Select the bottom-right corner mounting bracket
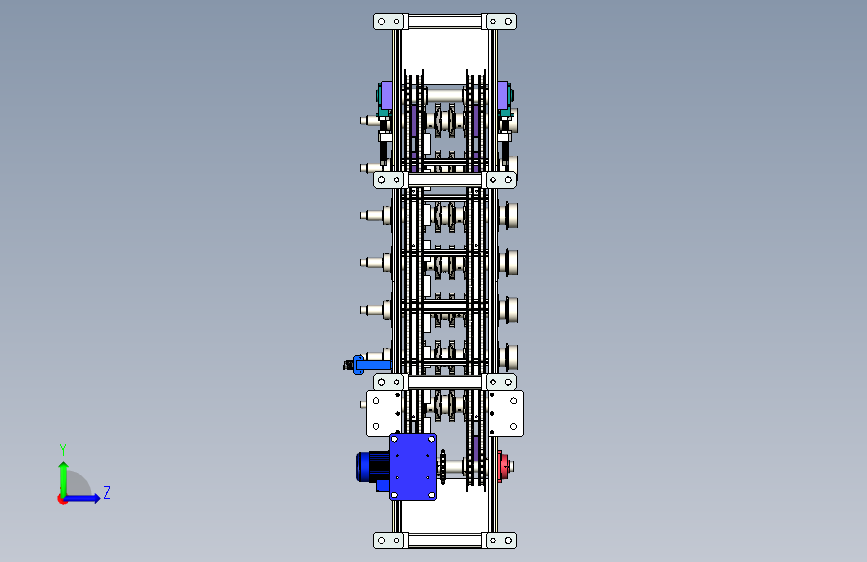867x562 pixels. [x=499, y=540]
